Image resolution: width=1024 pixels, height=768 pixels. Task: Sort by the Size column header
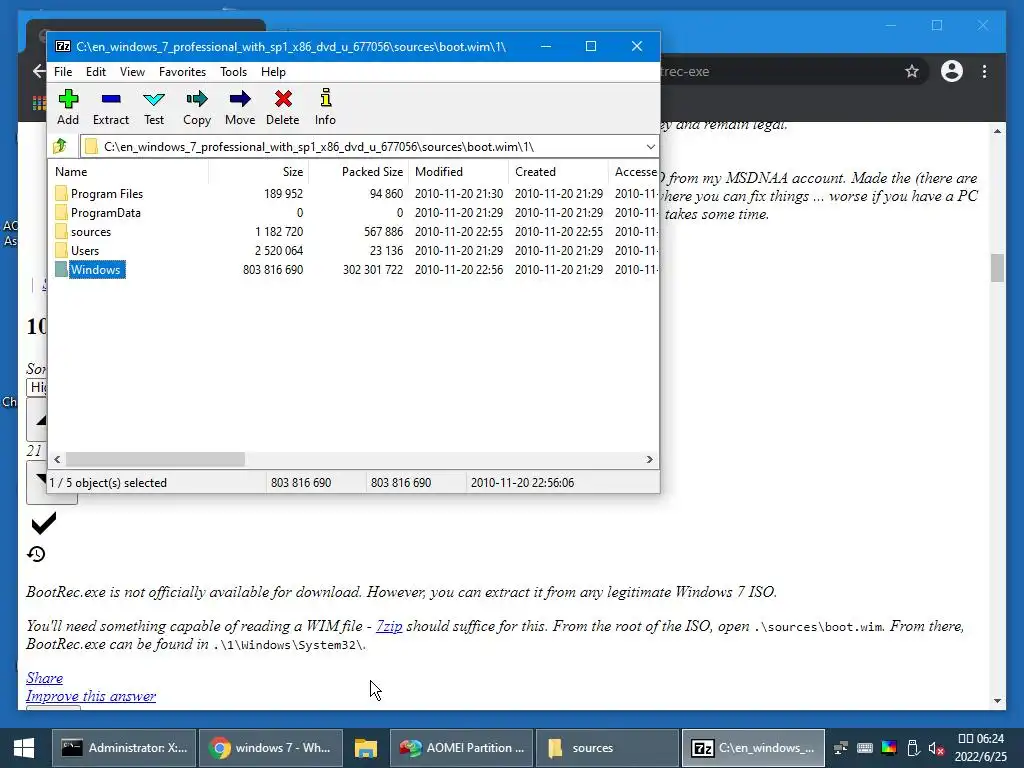[x=259, y=172]
